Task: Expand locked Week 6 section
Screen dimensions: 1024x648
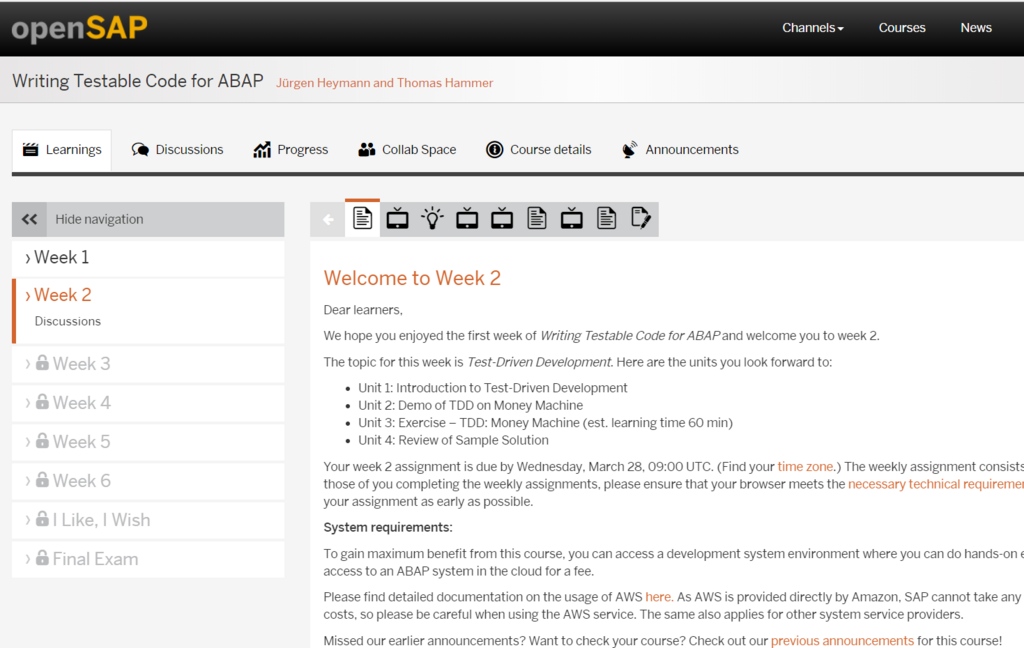Action: coord(148,481)
